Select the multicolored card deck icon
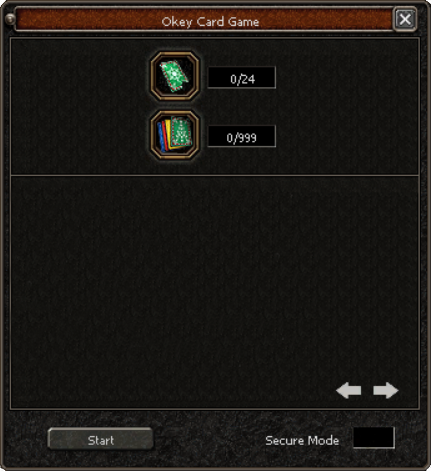 pos(175,135)
